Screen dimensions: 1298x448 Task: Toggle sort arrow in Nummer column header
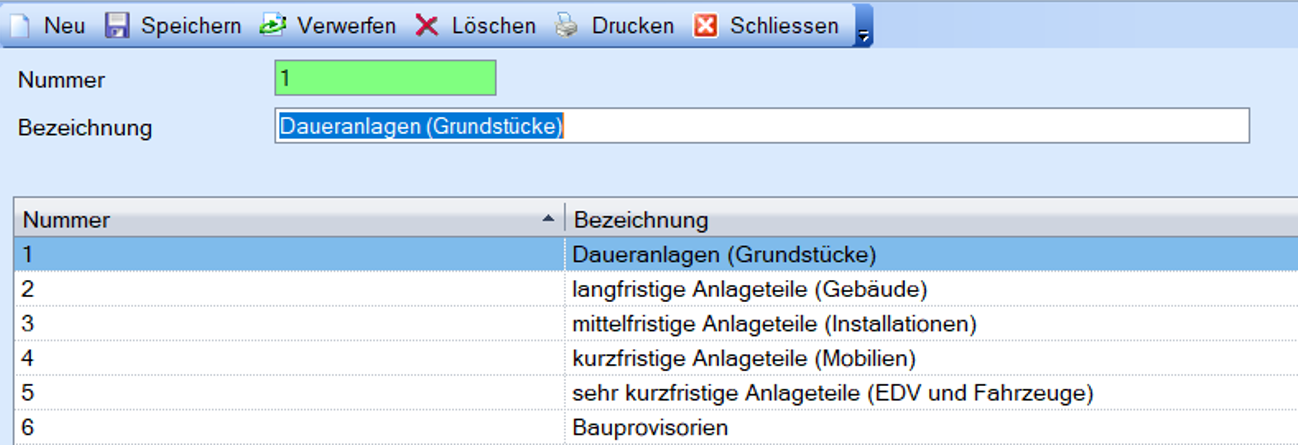click(x=547, y=219)
